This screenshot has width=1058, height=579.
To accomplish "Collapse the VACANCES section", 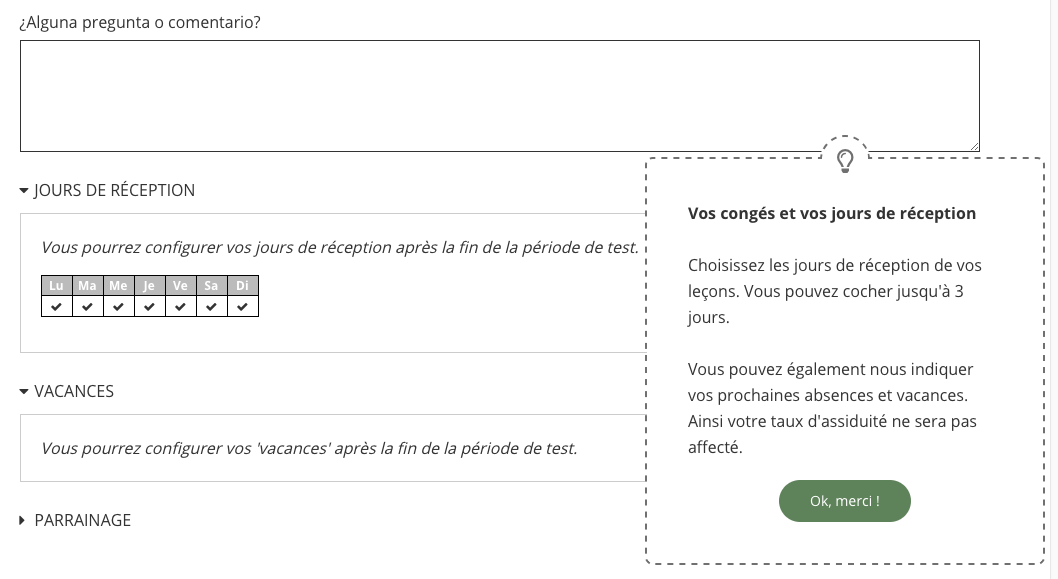I will 24,391.
